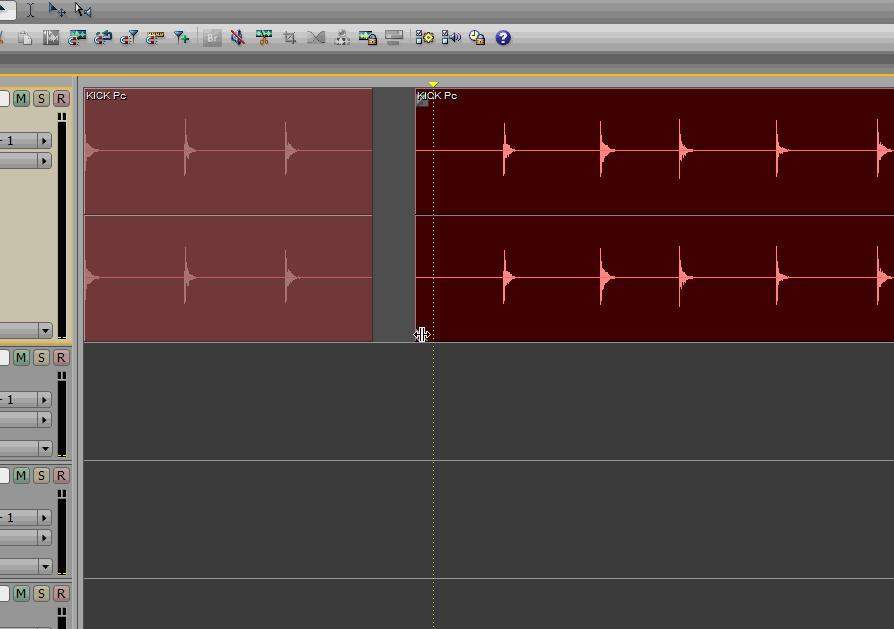Select the dark red second KICK Pc clip
Viewport: 894px width, 629px height.
pyautogui.click(x=655, y=215)
